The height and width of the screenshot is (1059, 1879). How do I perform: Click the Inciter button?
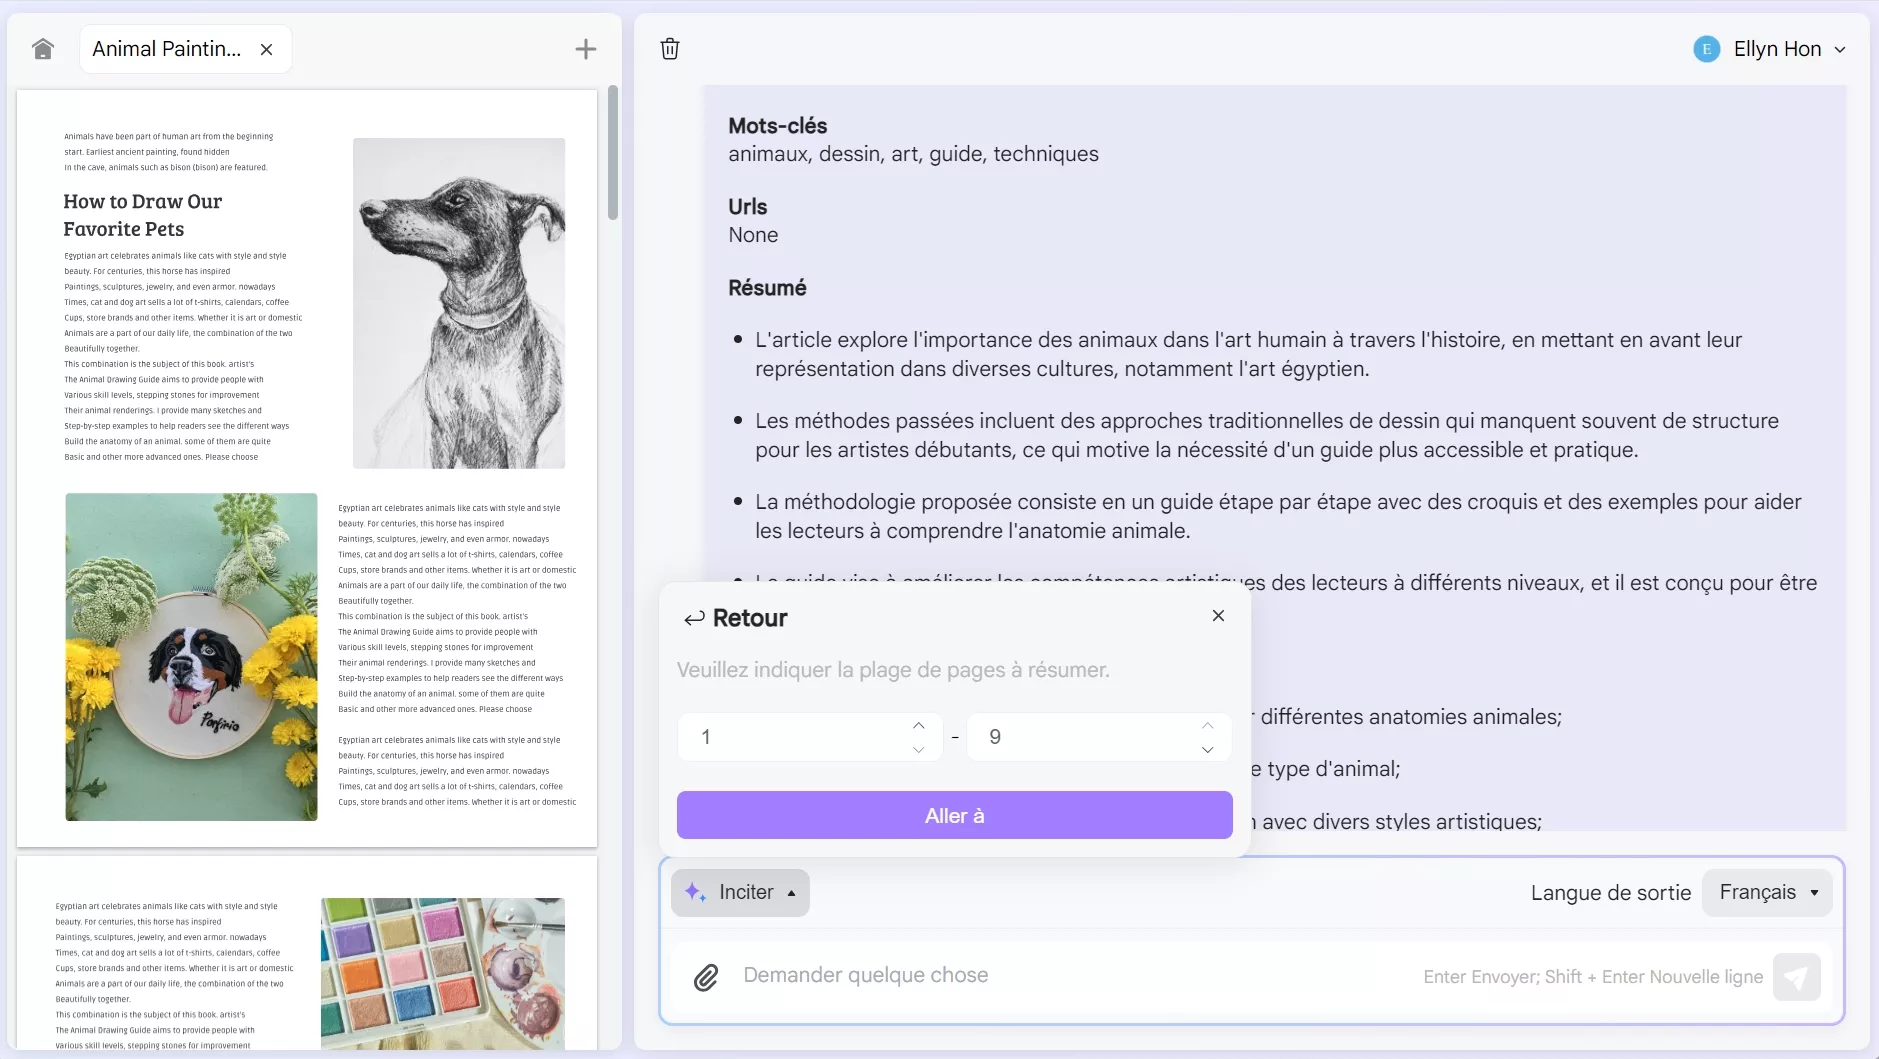(x=740, y=892)
